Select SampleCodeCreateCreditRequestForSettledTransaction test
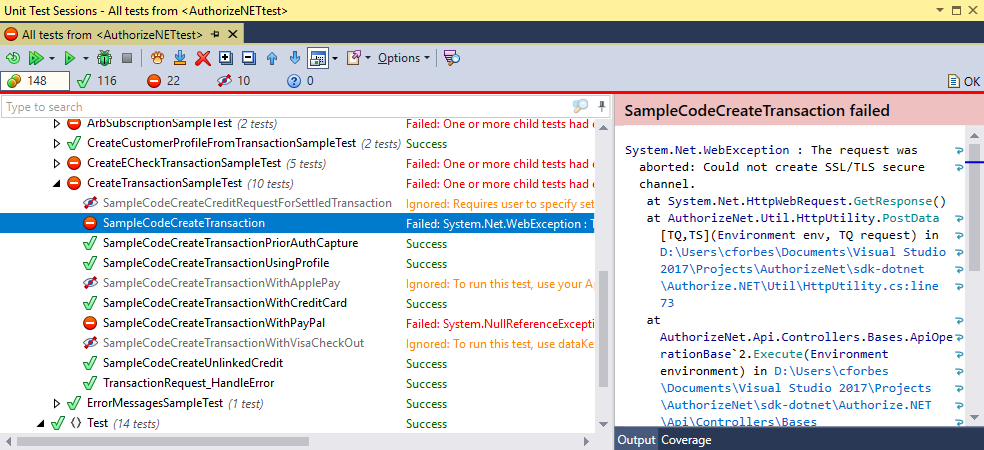984x450 pixels. click(x=247, y=203)
